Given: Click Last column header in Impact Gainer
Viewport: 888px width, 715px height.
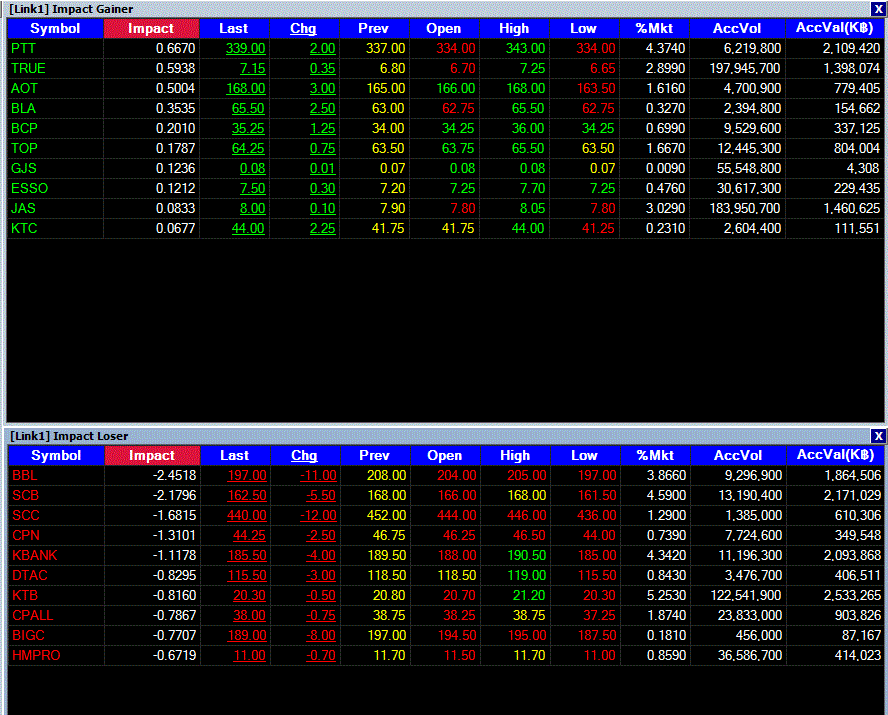Looking at the screenshot, I should tap(234, 29).
